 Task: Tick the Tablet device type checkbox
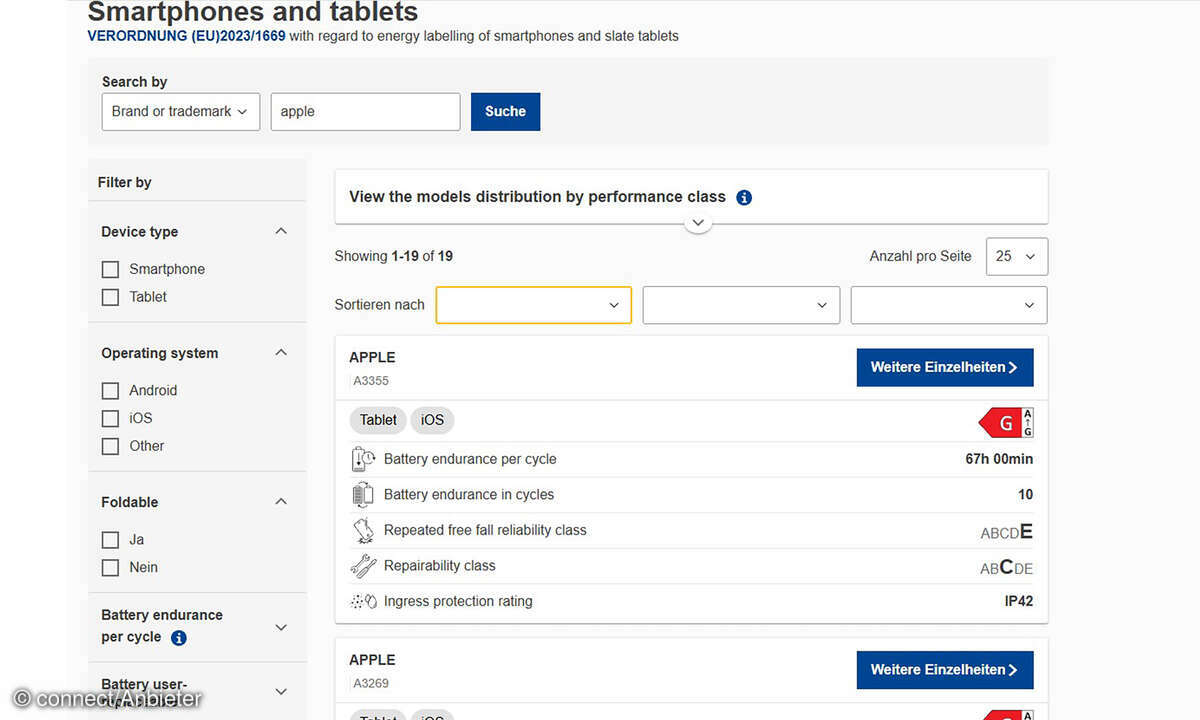110,297
